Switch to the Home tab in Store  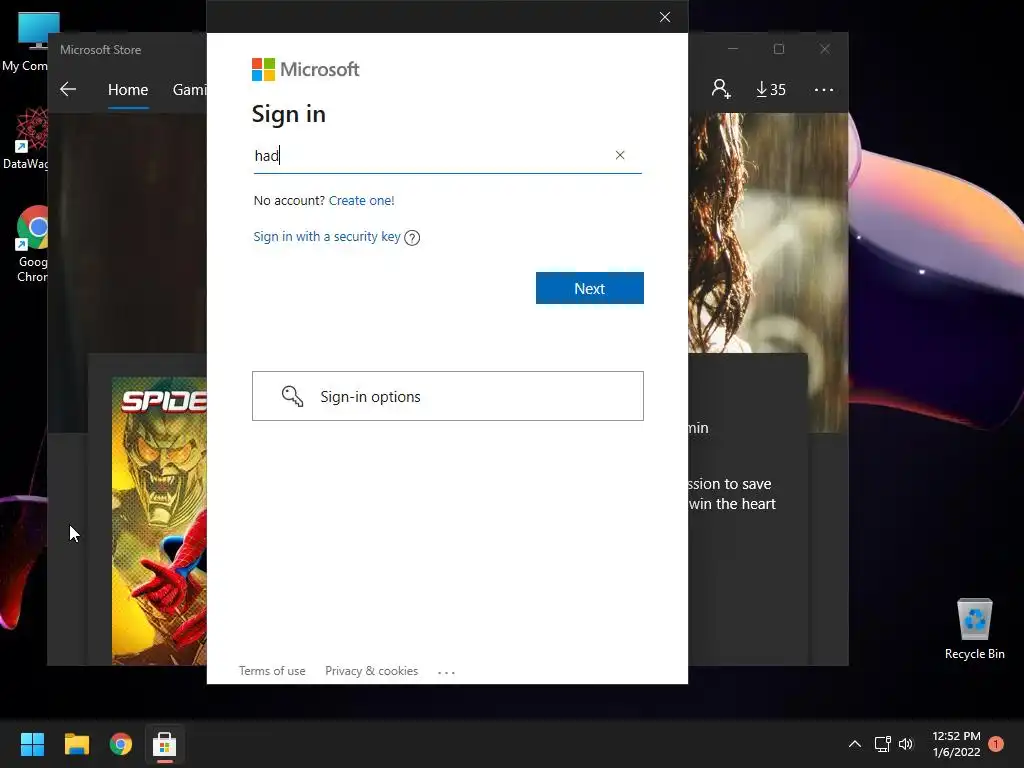coord(128,89)
